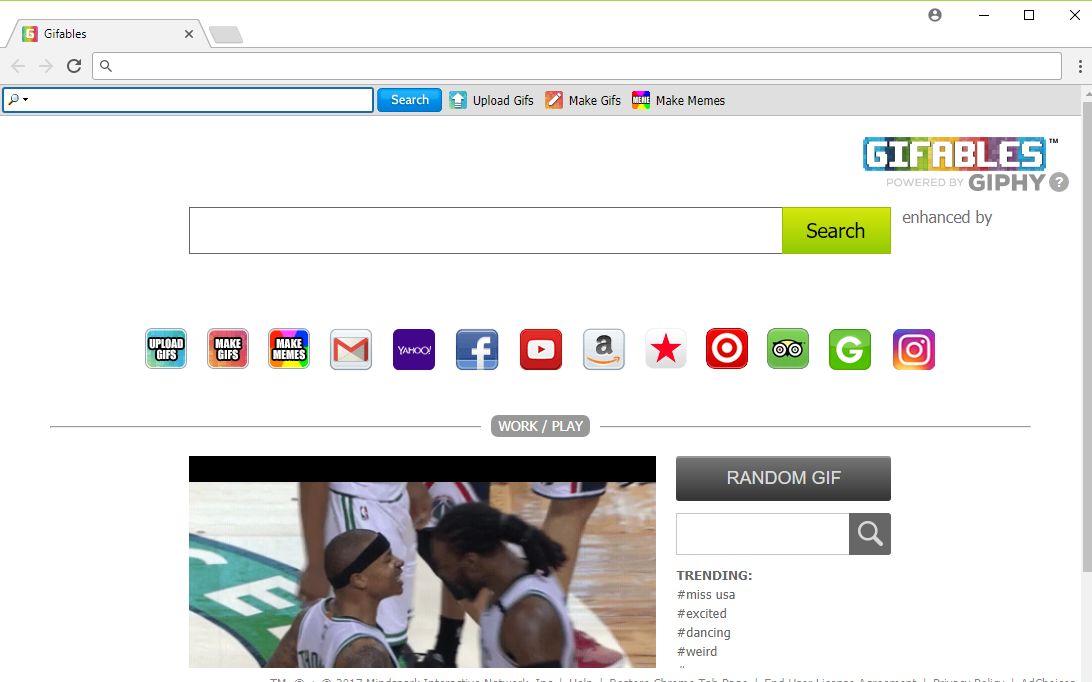Viewport: 1092px width, 682px height.
Task: Click the green Search button
Action: [x=836, y=231]
